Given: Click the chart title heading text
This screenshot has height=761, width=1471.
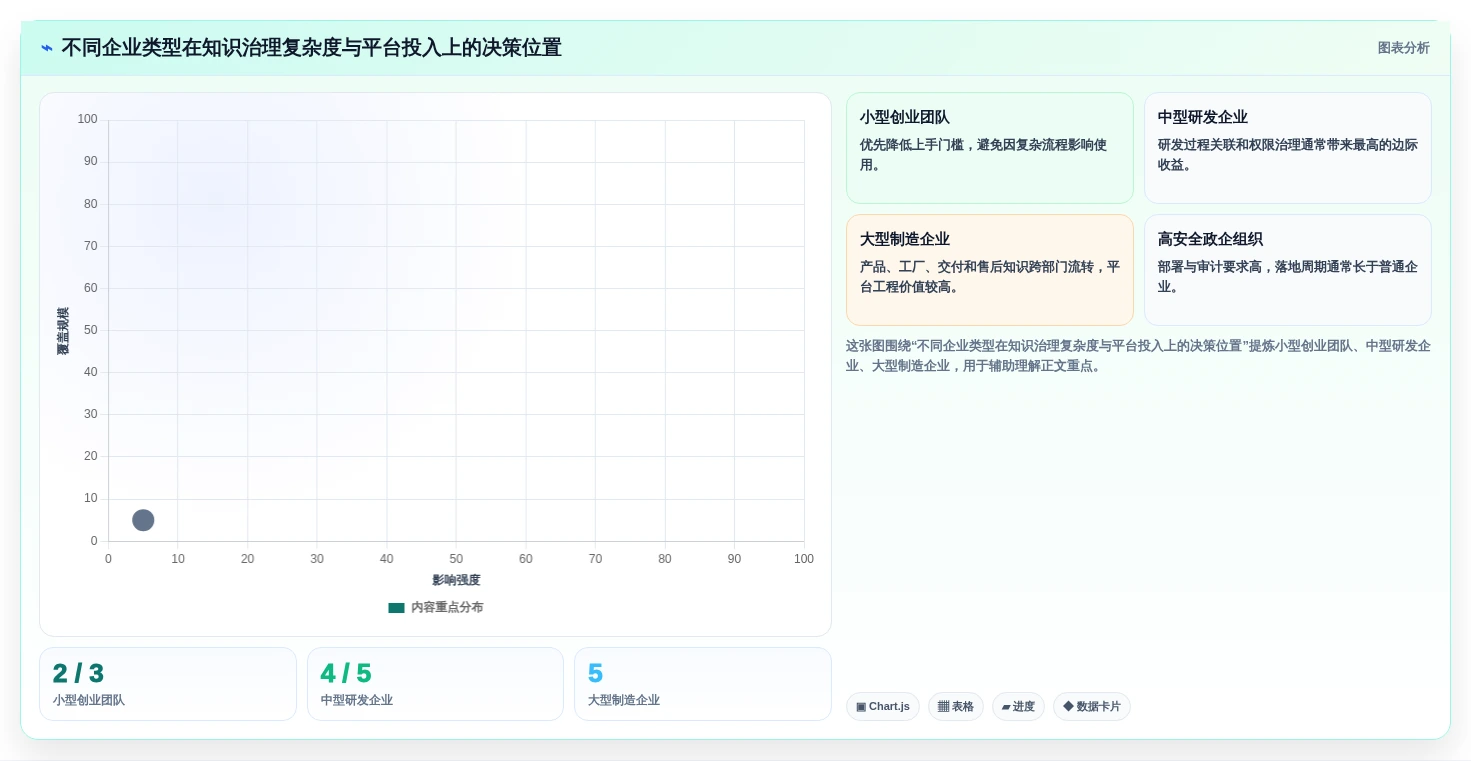Looking at the screenshot, I should point(311,48).
